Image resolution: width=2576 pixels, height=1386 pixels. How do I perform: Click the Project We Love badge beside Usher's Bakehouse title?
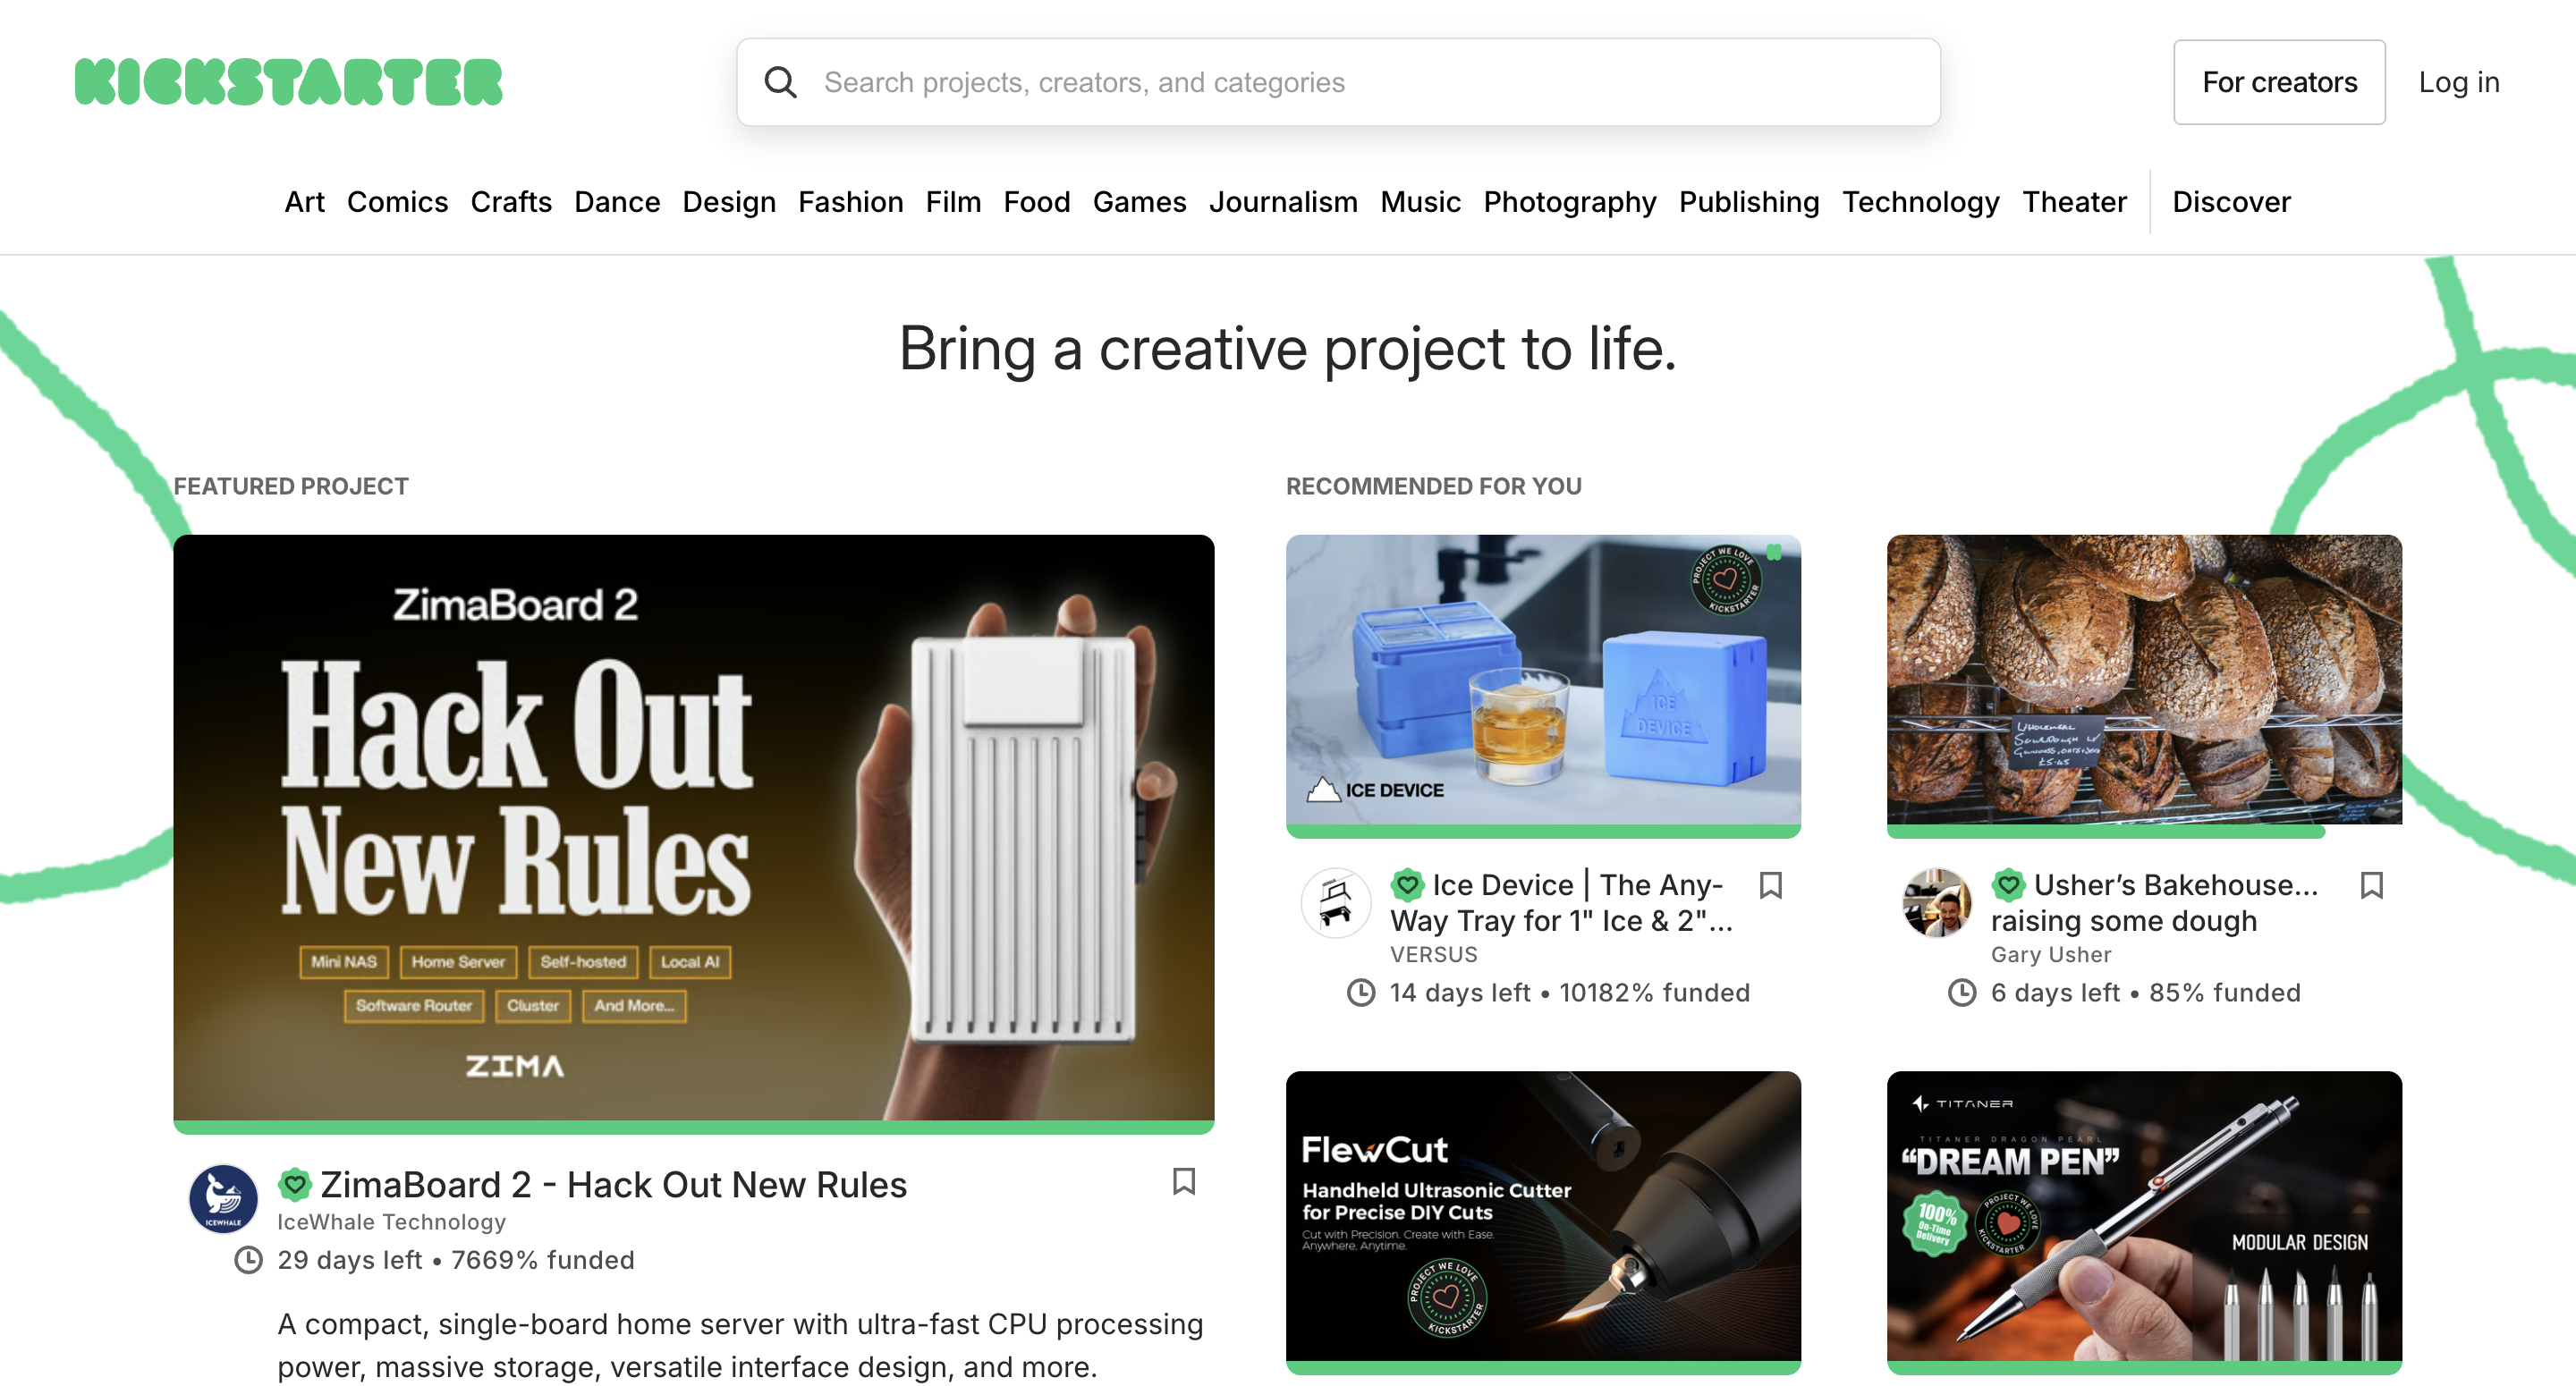coord(2009,885)
